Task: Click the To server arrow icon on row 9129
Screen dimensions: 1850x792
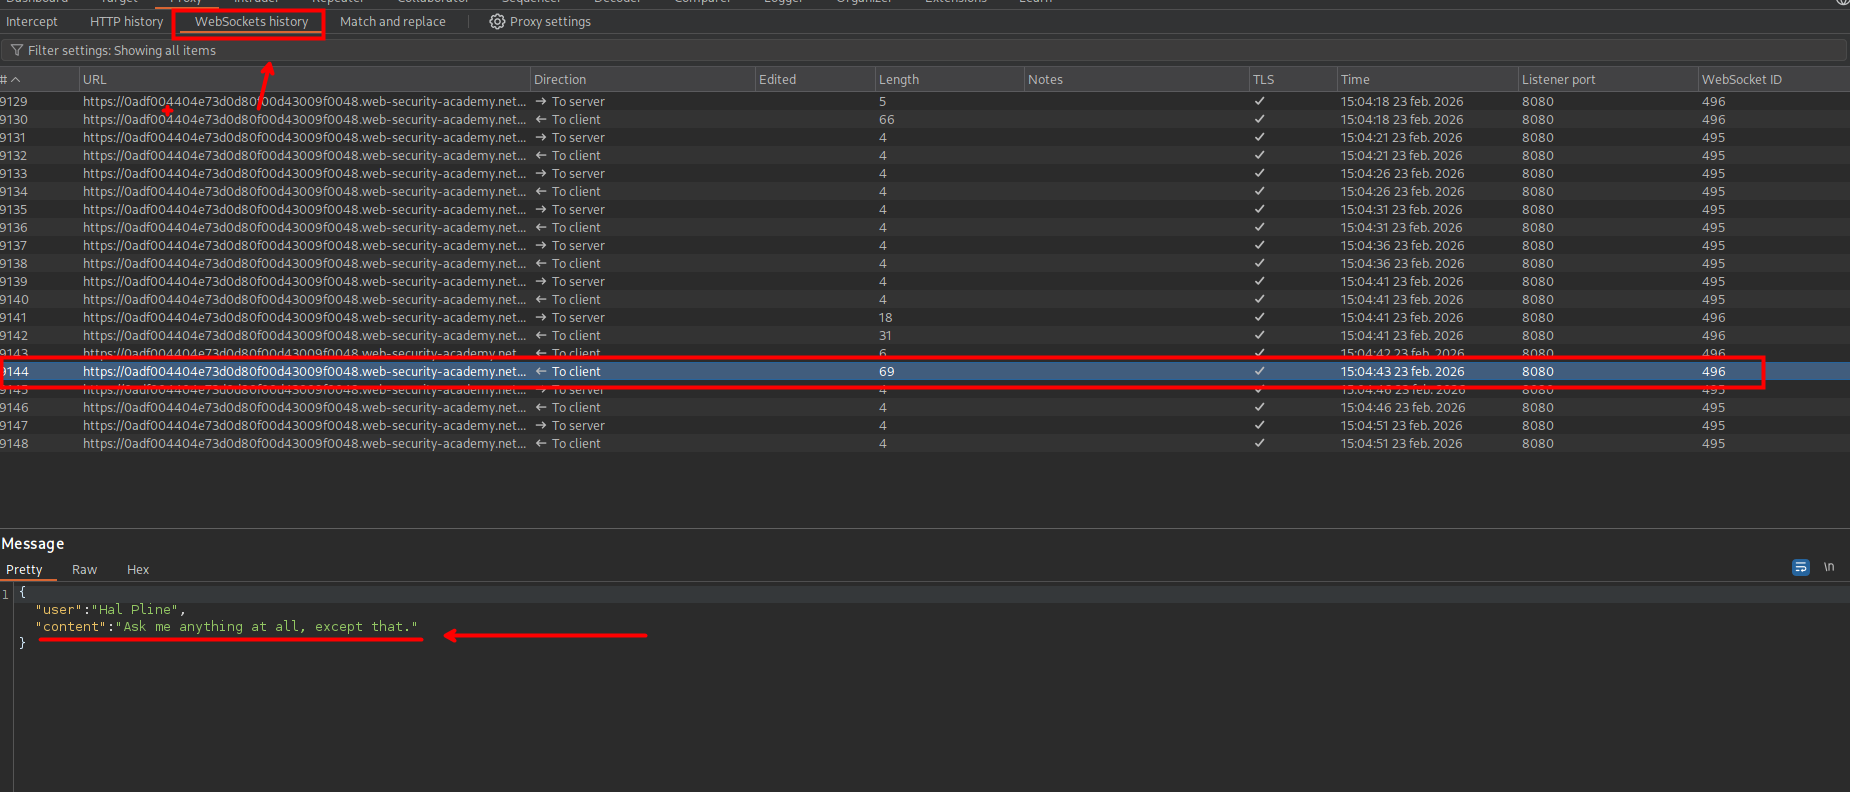Action: [541, 102]
